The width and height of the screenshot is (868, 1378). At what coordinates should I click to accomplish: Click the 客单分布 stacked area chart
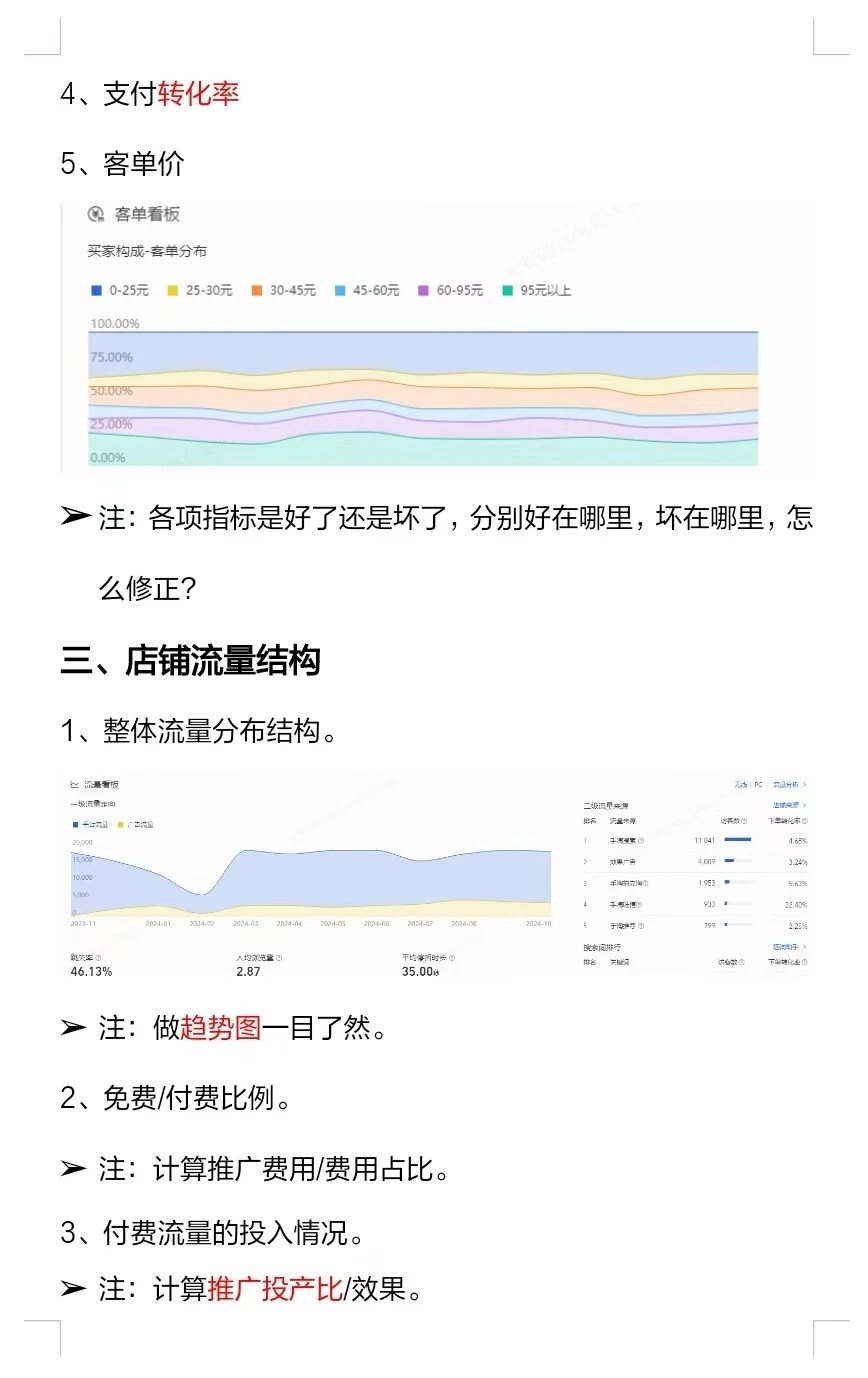point(423,398)
